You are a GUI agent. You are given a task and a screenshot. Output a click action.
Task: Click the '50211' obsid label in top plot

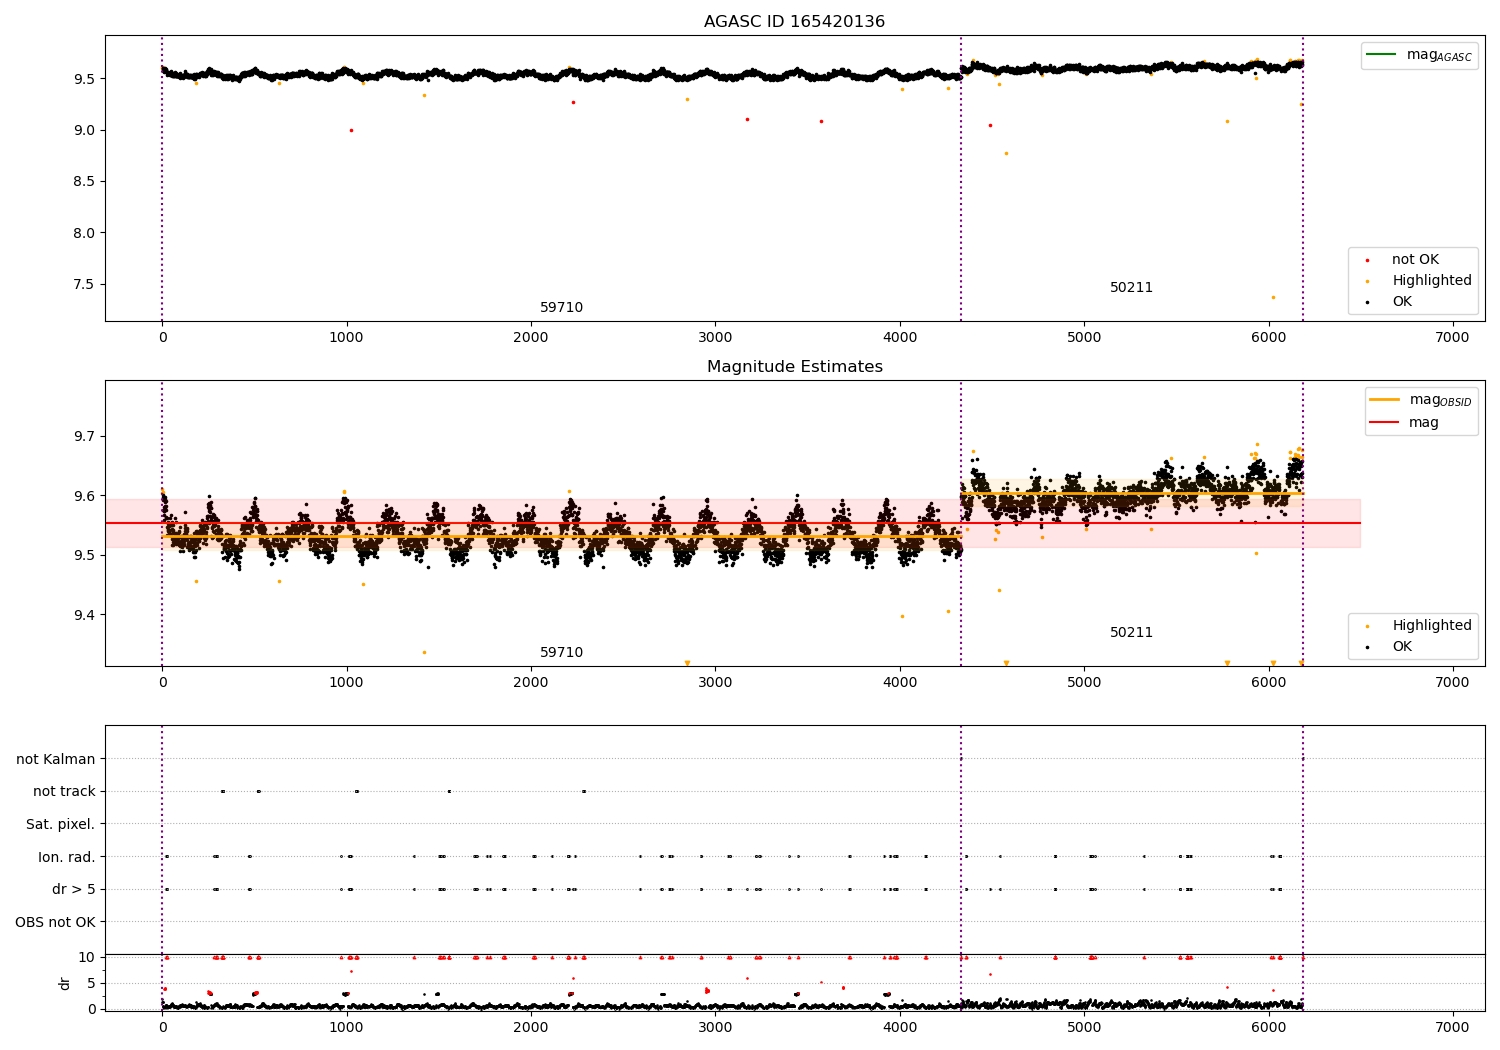[1131, 288]
